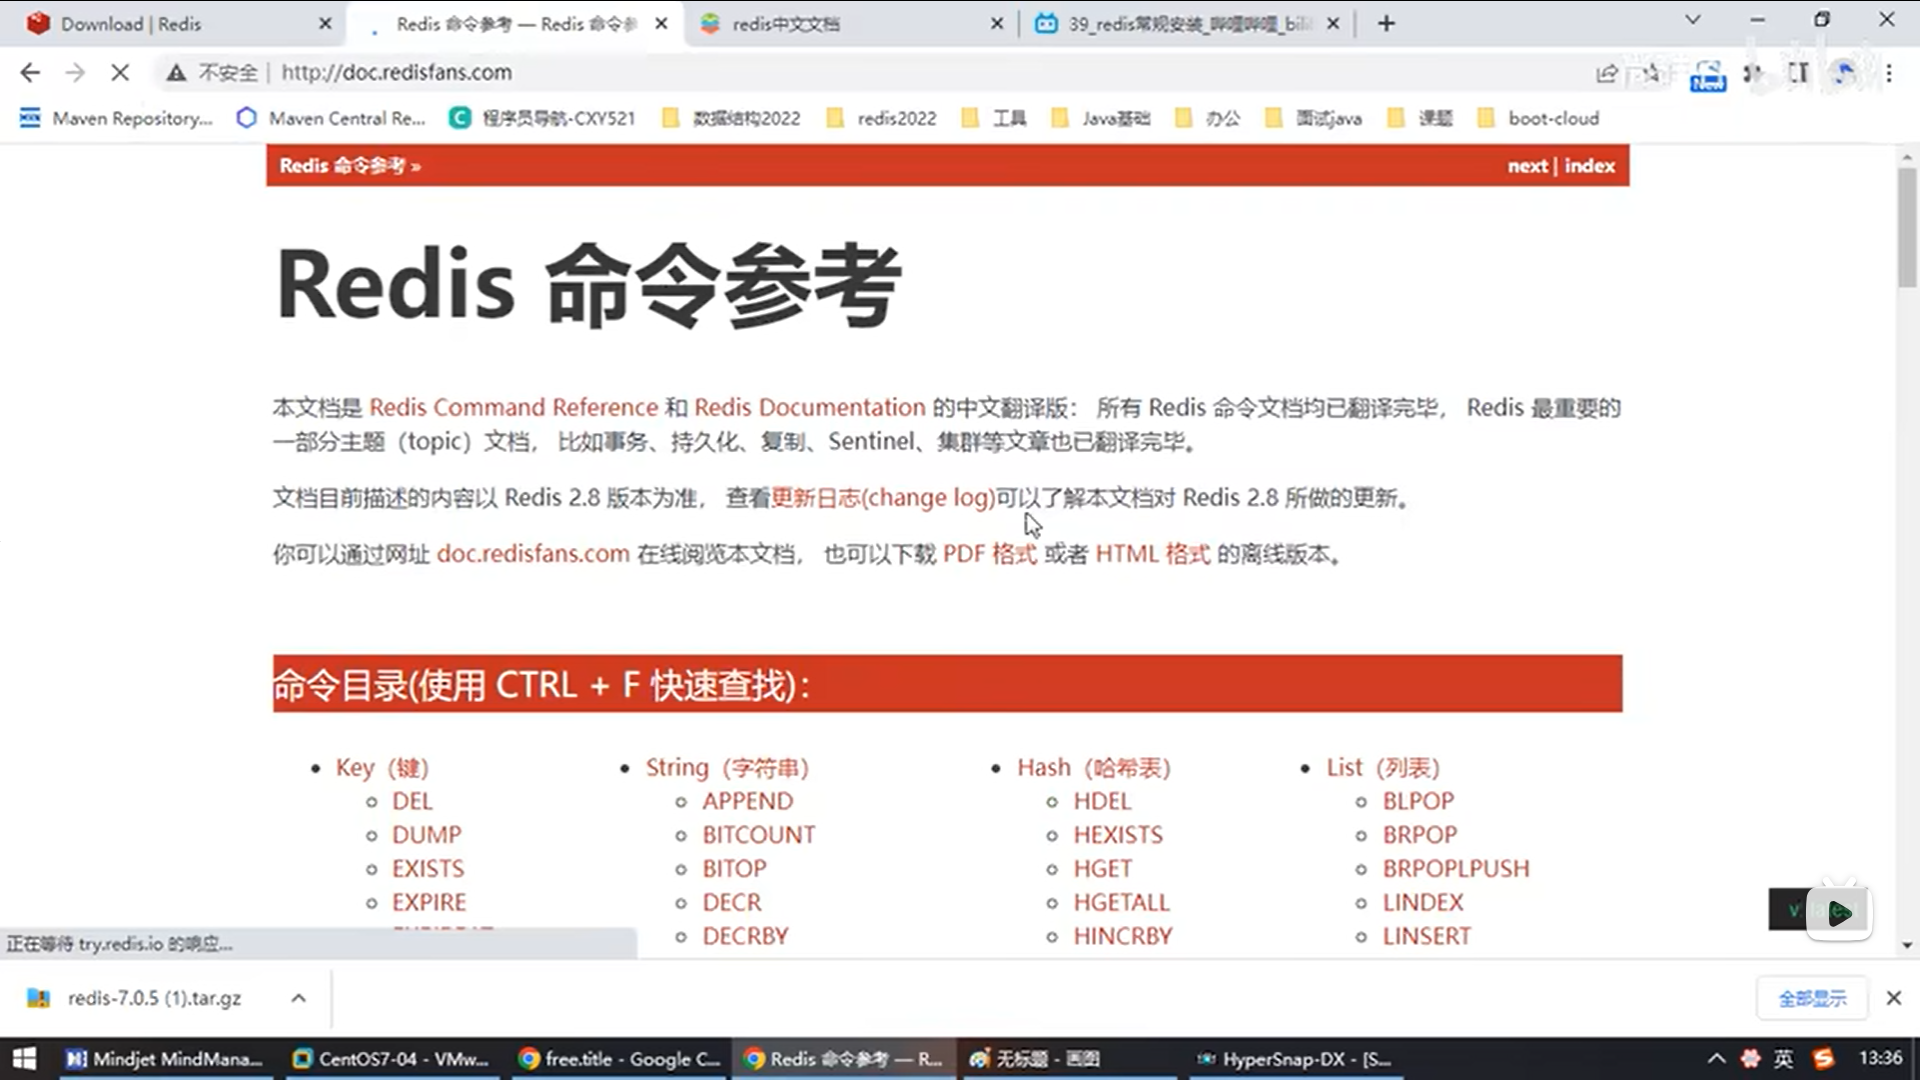This screenshot has width=1920, height=1080.
Task: Stop page loading with X button
Action: click(x=119, y=72)
